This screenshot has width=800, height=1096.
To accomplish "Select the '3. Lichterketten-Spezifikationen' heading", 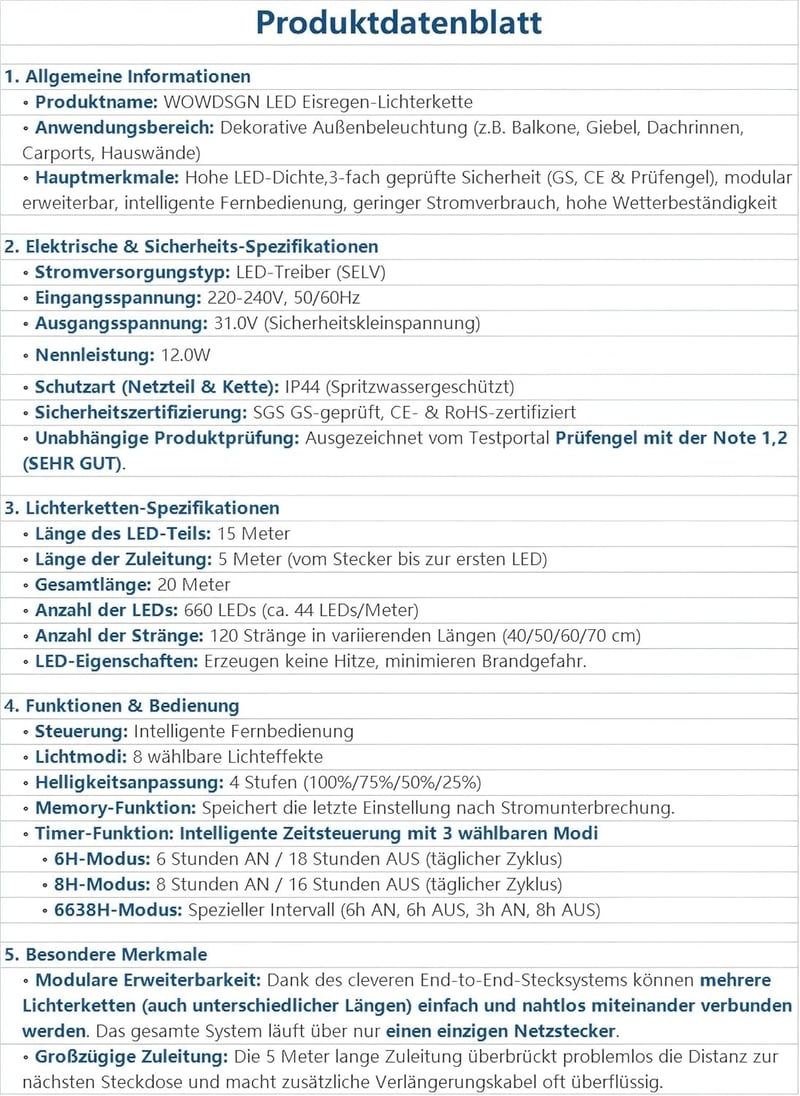I will coord(142,508).
